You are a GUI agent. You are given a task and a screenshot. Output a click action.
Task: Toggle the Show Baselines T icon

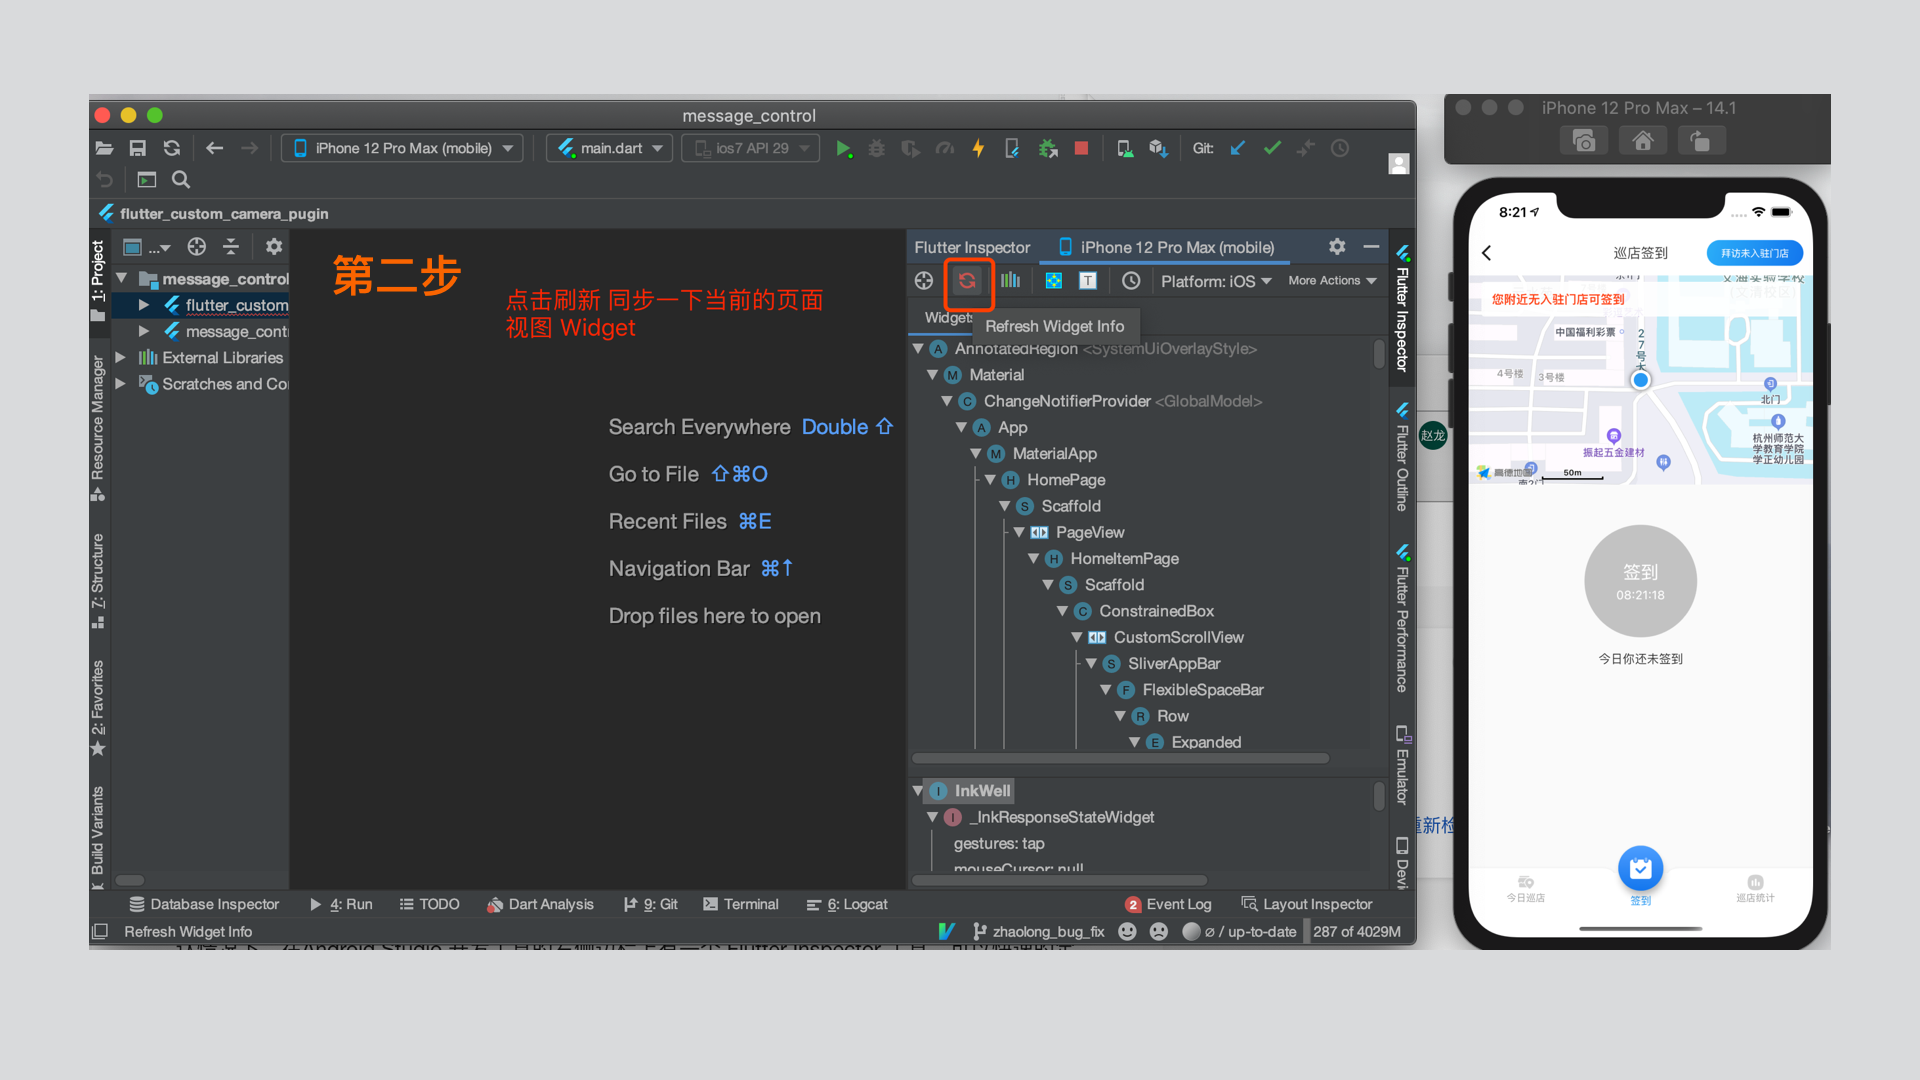pos(1087,281)
